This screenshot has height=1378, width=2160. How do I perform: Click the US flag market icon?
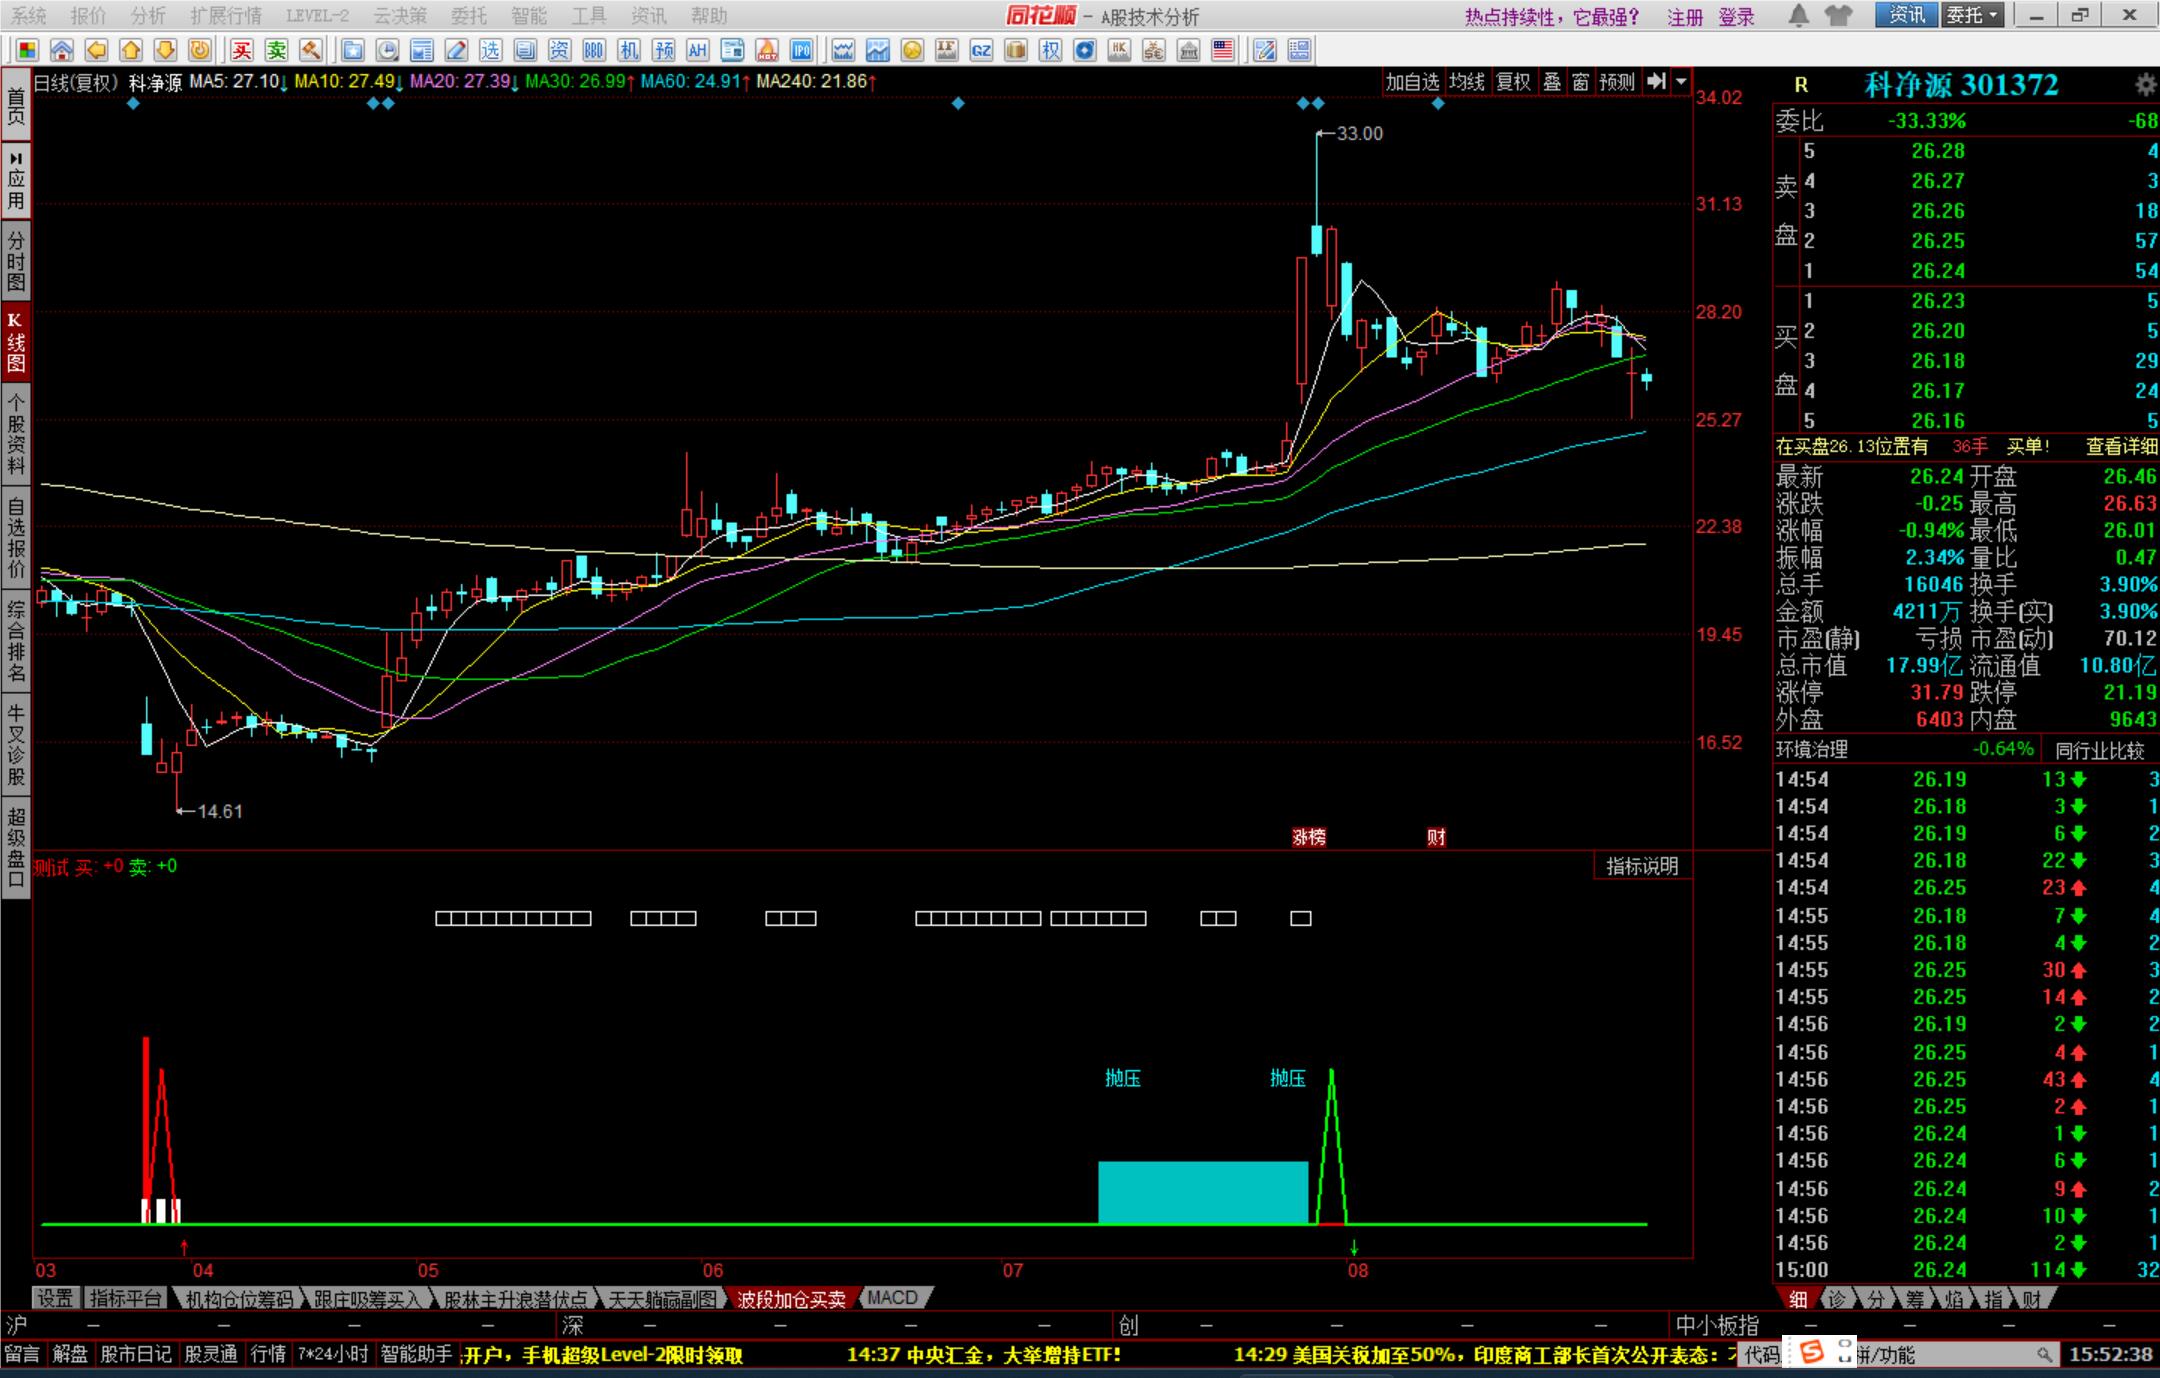coord(1222,50)
